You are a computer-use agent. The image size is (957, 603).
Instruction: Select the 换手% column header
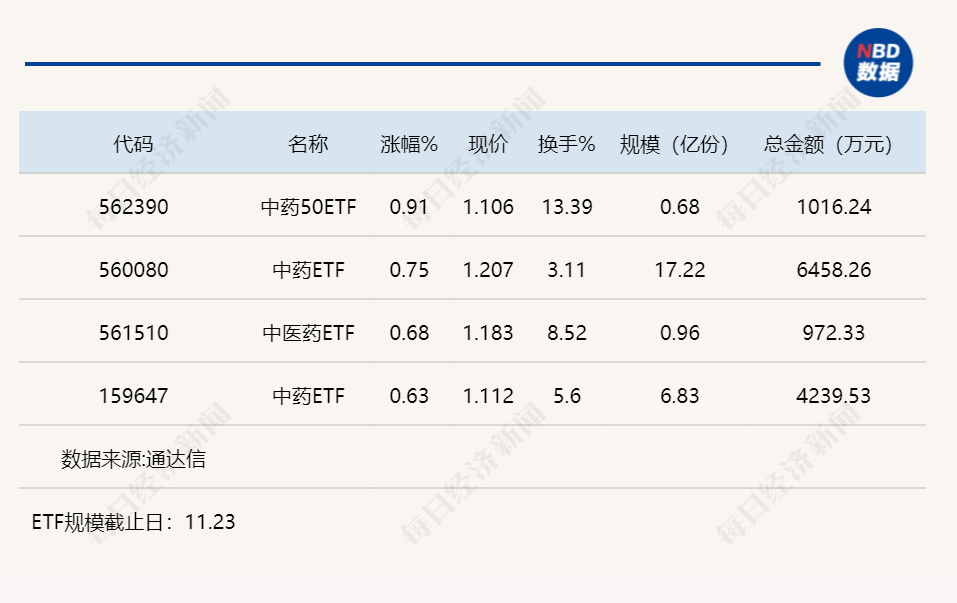(x=567, y=144)
